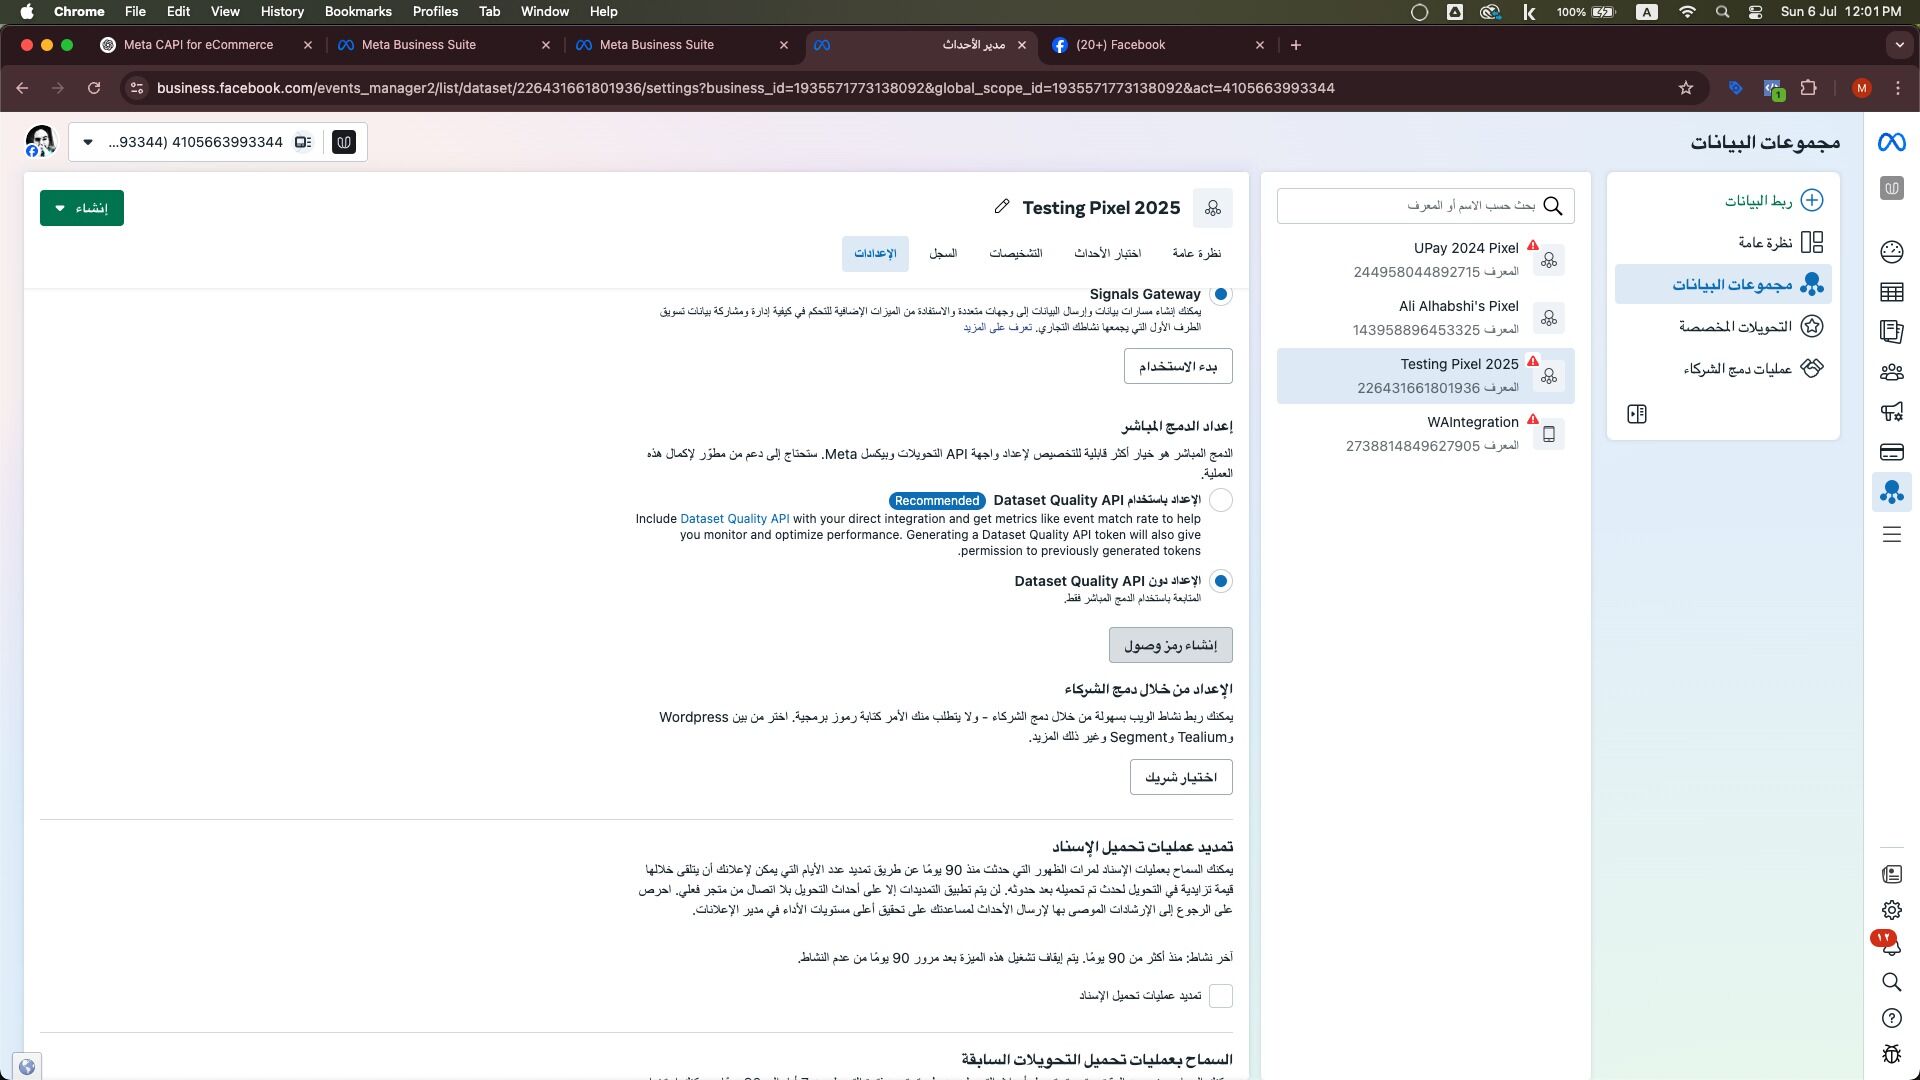Image resolution: width=1920 pixels, height=1080 pixels.
Task: Switch to اختبار الأحداث test events tab
Action: 1107,254
